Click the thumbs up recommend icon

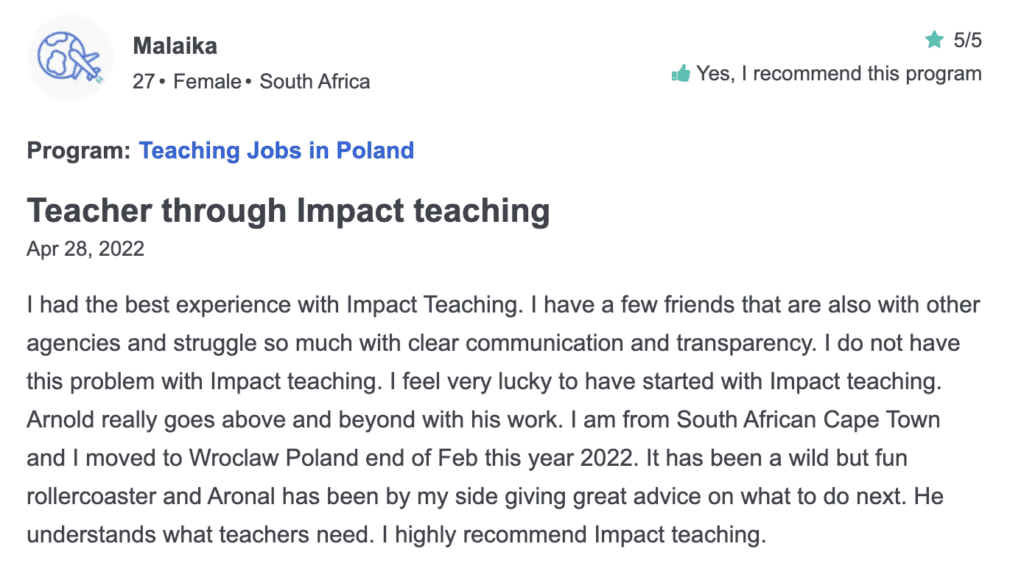tap(680, 73)
